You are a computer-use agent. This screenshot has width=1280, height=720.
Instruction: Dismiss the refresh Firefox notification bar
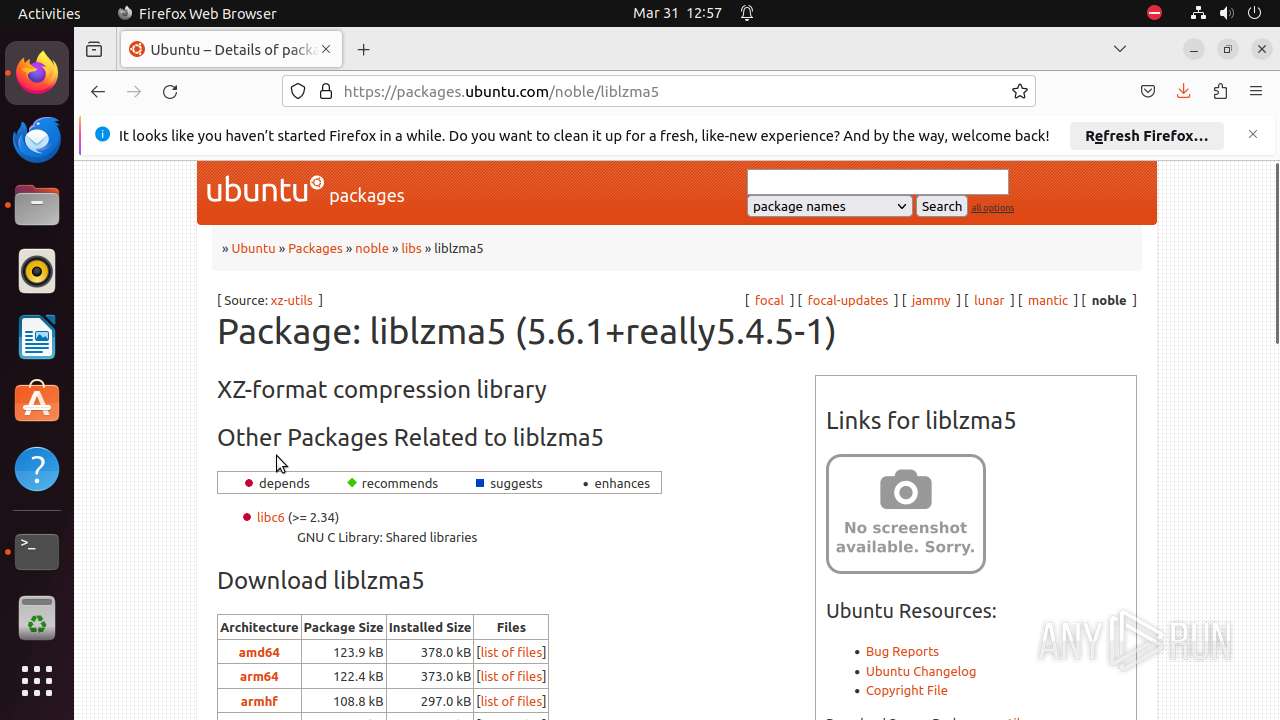(x=1253, y=134)
